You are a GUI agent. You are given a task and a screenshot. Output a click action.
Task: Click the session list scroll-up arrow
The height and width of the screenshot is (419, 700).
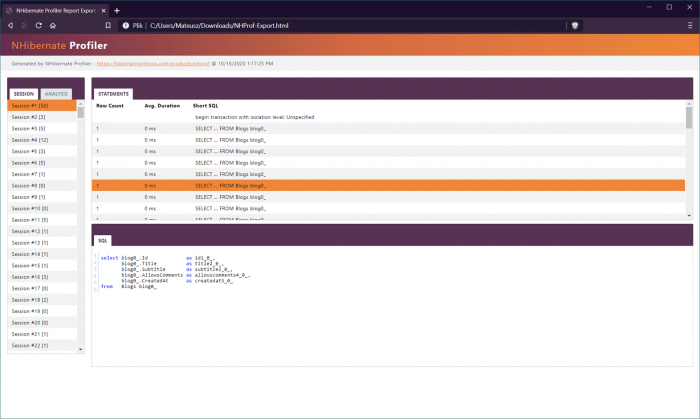[x=81, y=104]
